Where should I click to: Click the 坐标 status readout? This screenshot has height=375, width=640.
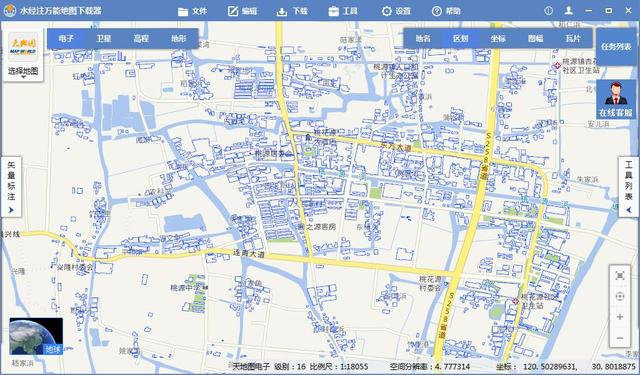[566, 366]
